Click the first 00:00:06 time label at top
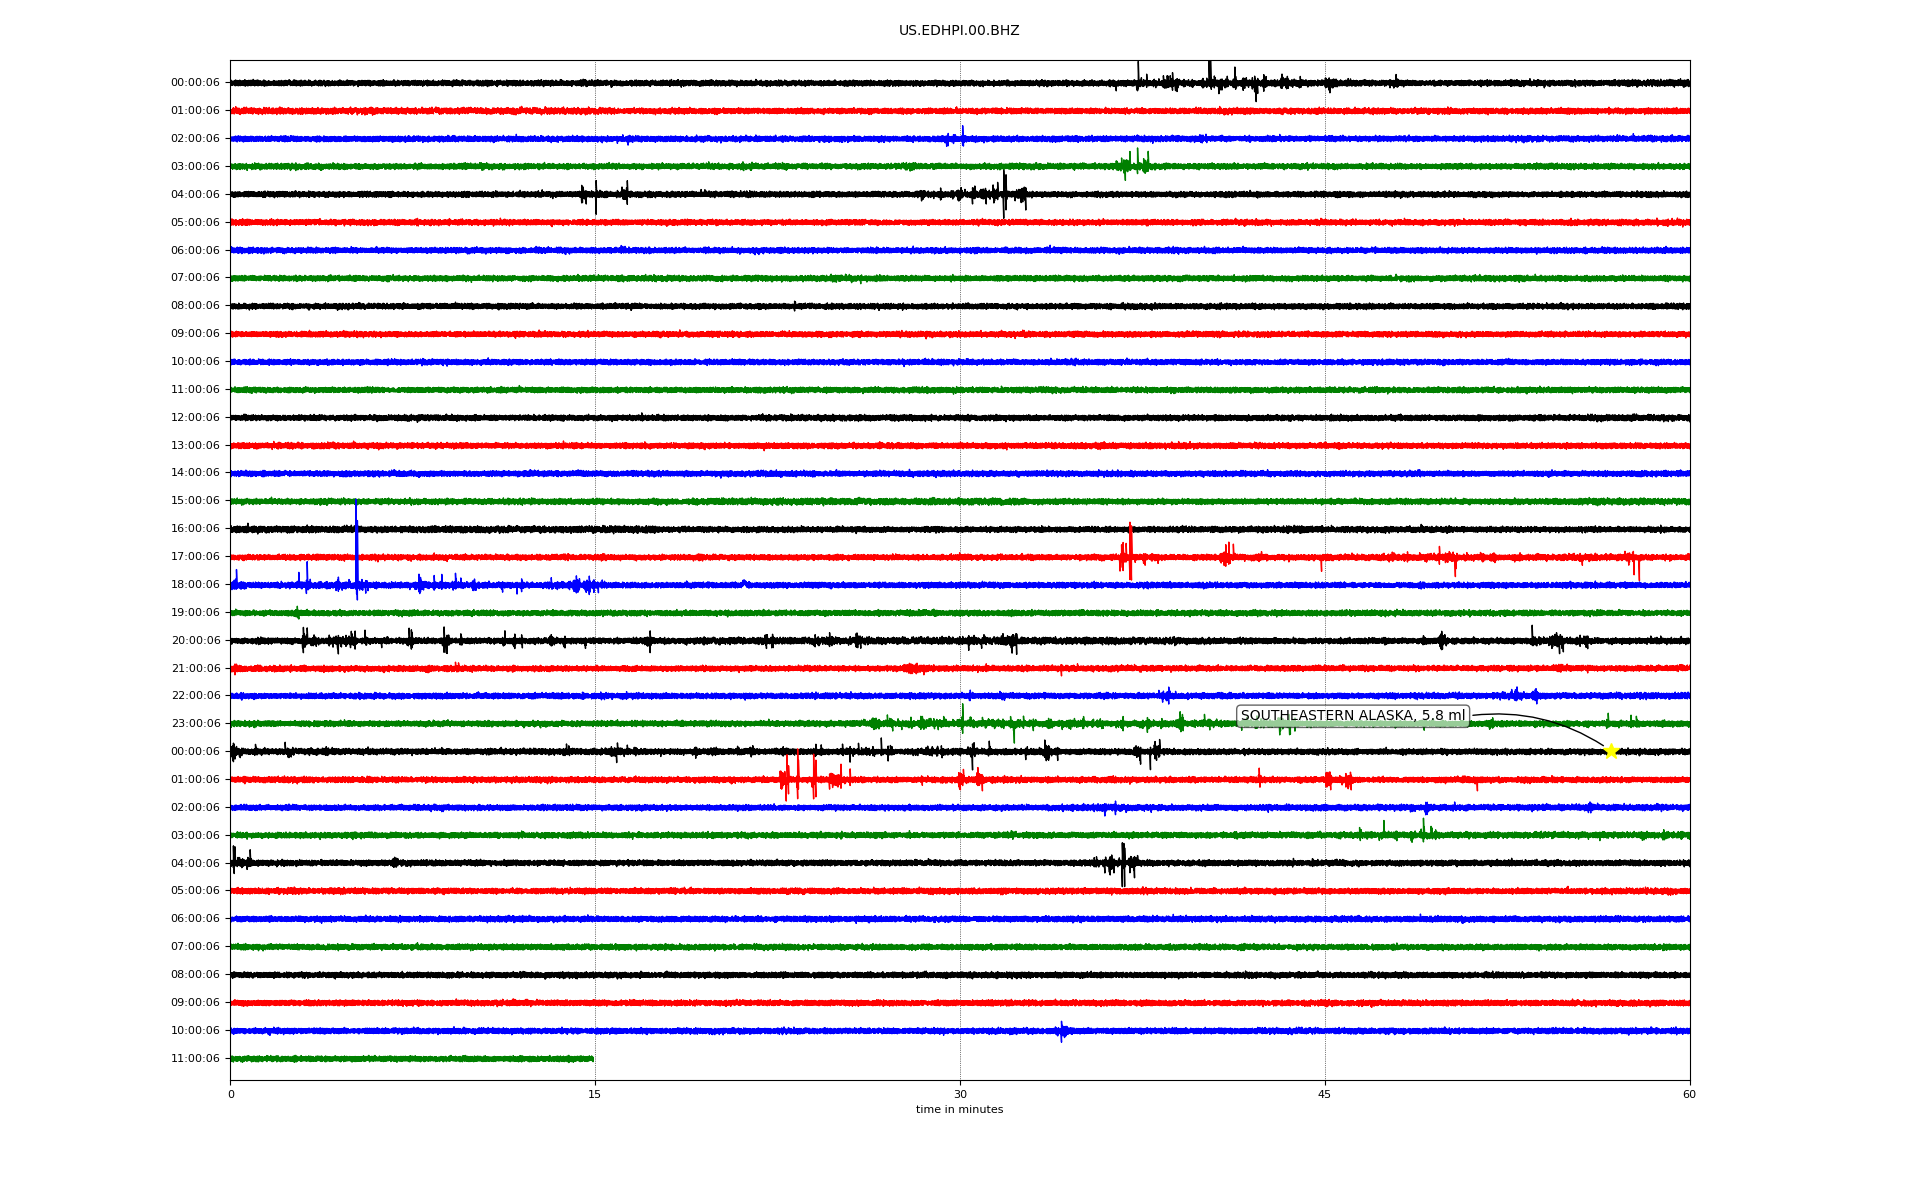 click(x=195, y=83)
